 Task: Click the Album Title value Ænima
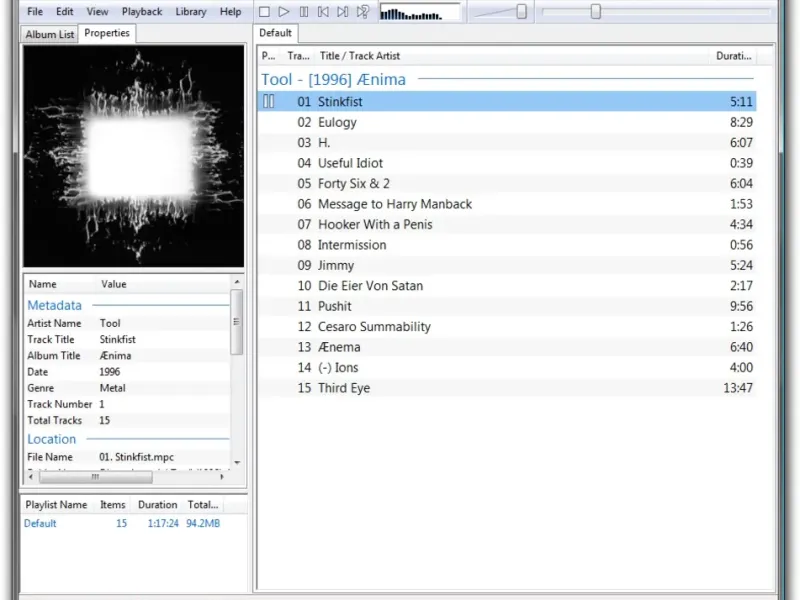pos(115,356)
